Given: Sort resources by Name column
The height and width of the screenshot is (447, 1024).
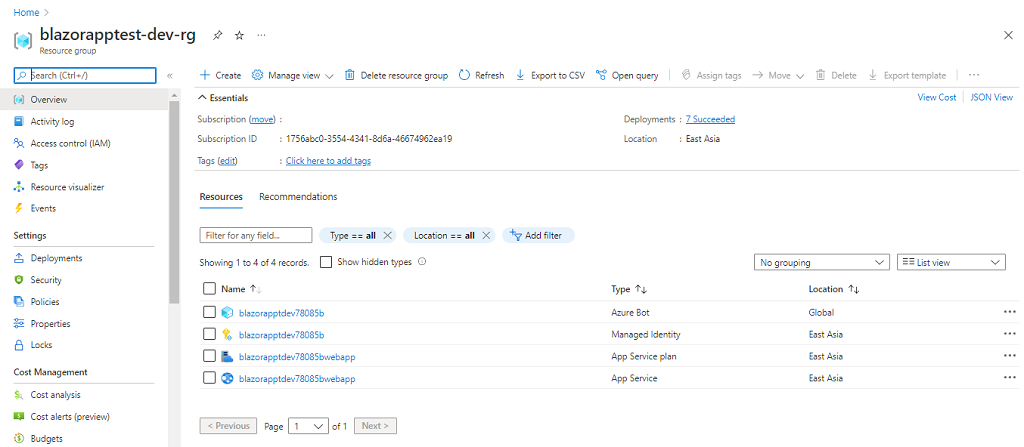Looking at the screenshot, I should (242, 289).
